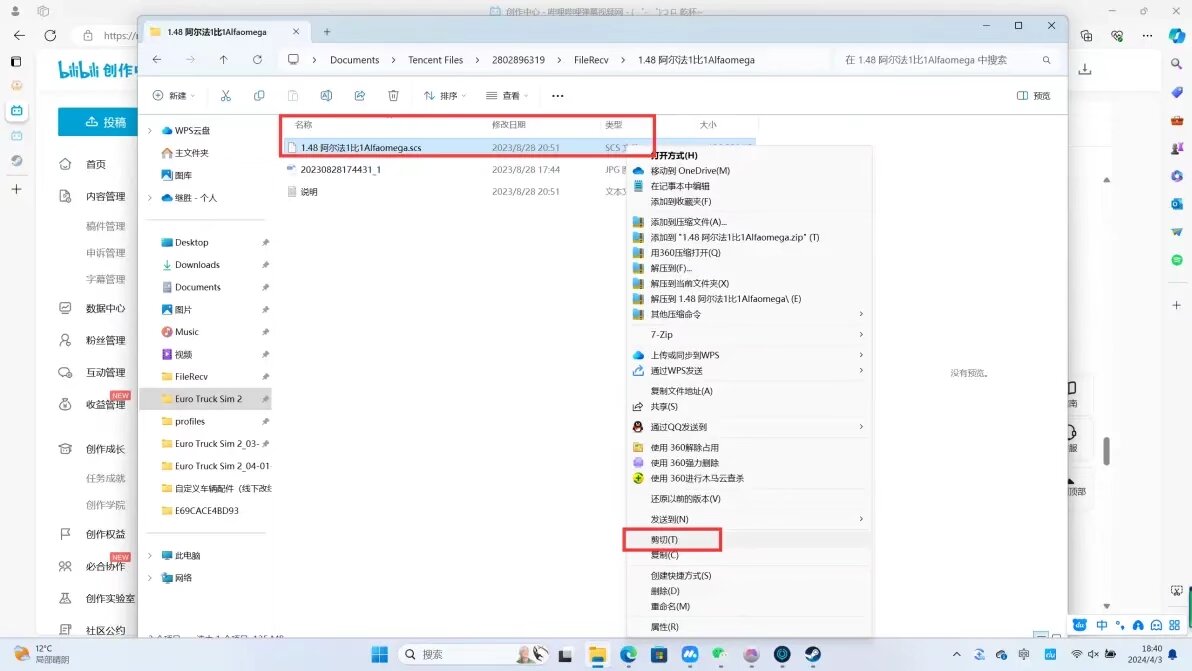Click taskbar 搜索 search box

click(473, 654)
